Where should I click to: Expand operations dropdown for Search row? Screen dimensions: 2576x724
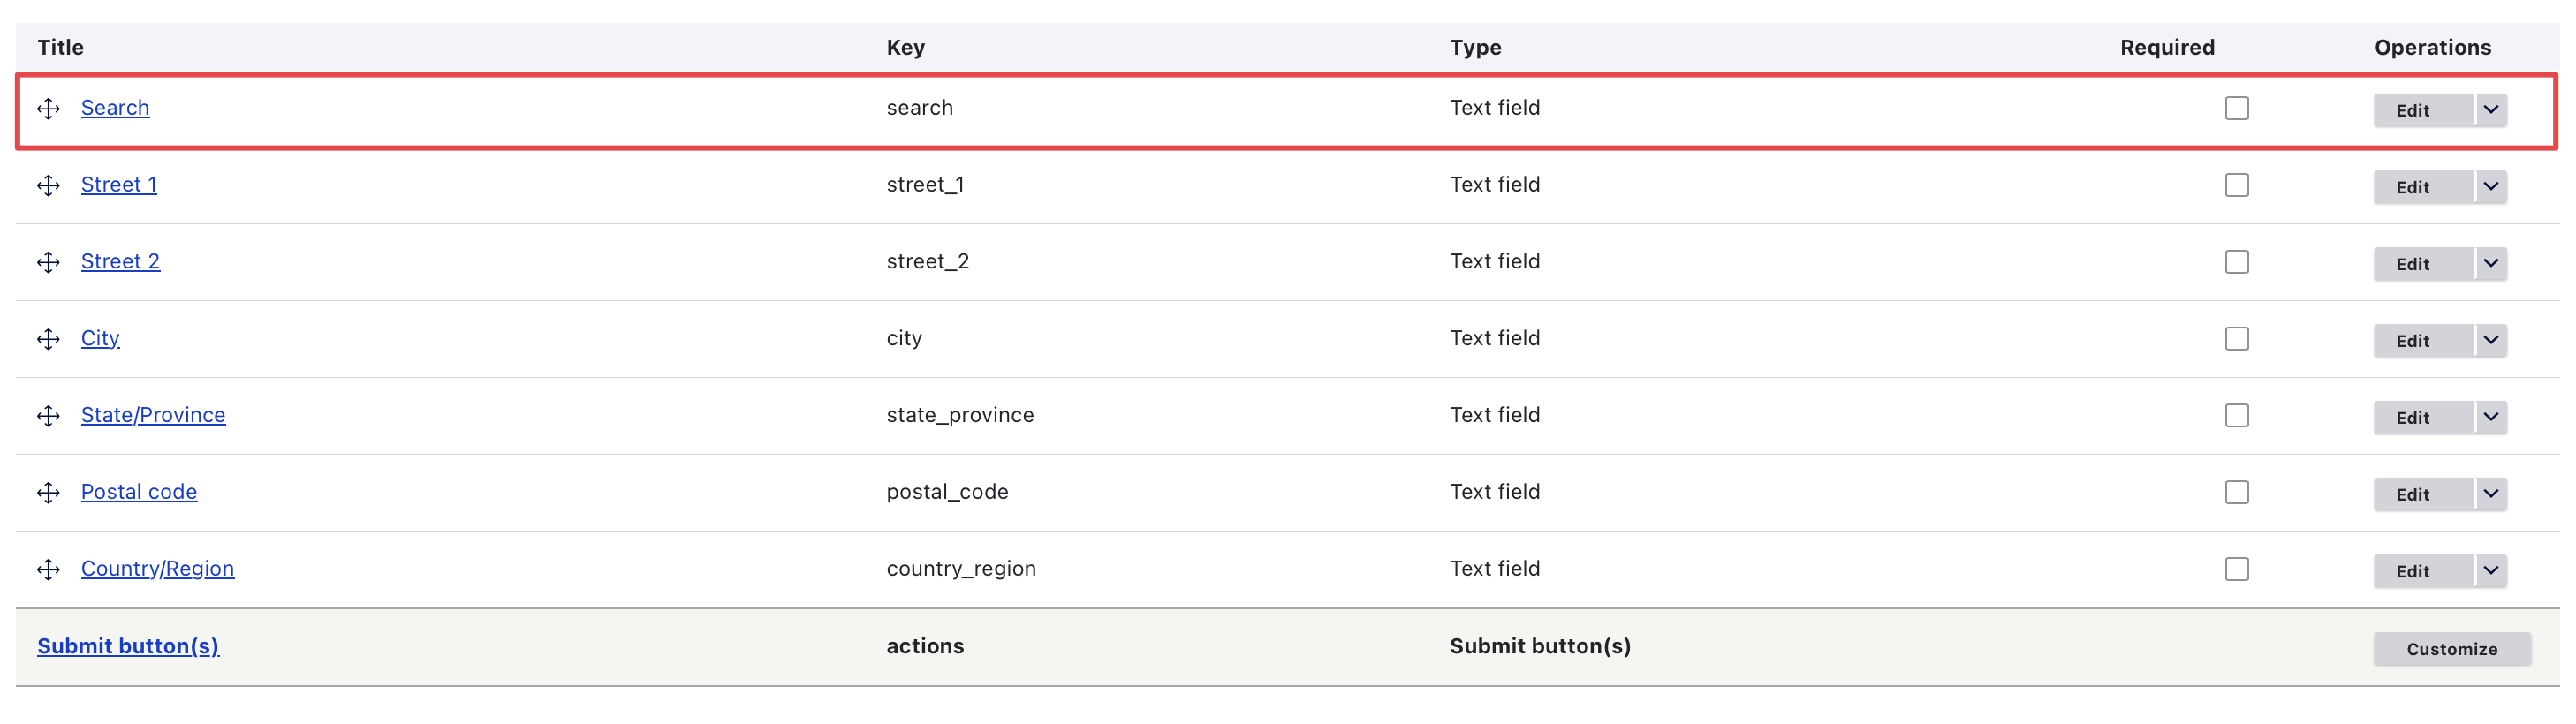tap(2490, 109)
